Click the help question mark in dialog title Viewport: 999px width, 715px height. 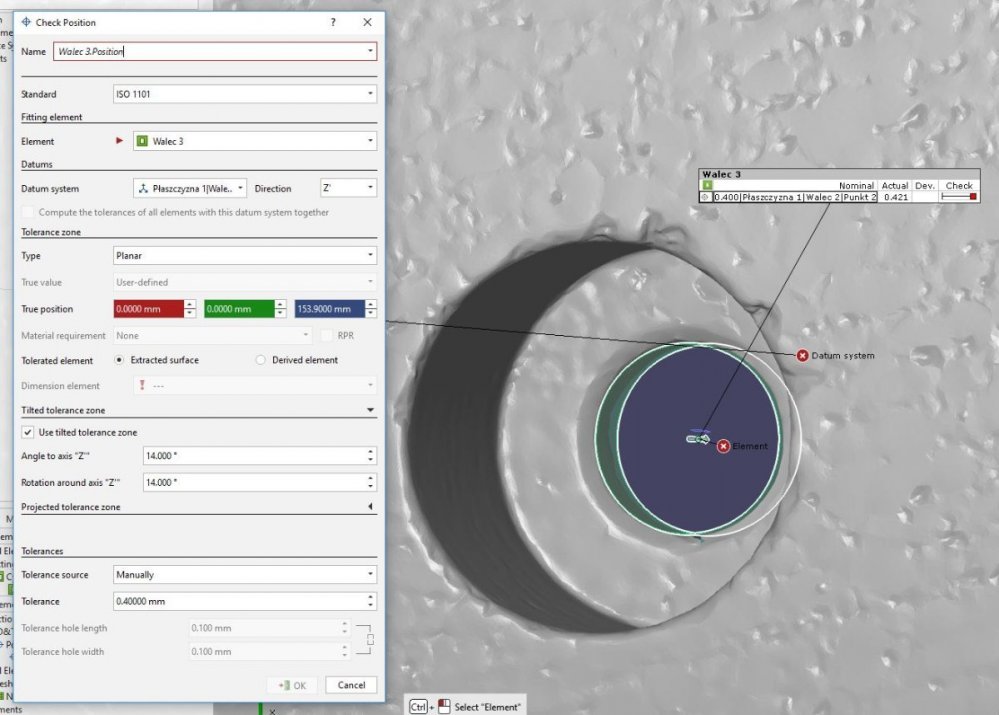tap(333, 22)
